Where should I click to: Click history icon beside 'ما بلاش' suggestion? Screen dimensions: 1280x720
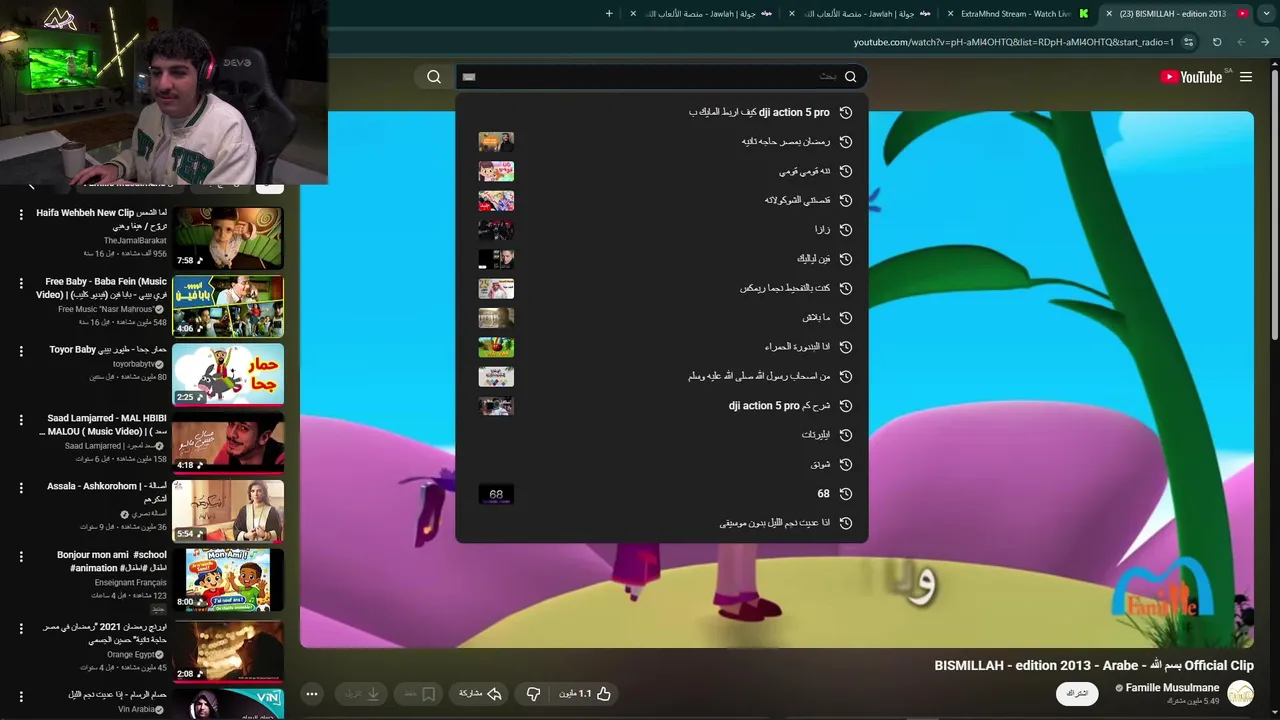(x=846, y=318)
